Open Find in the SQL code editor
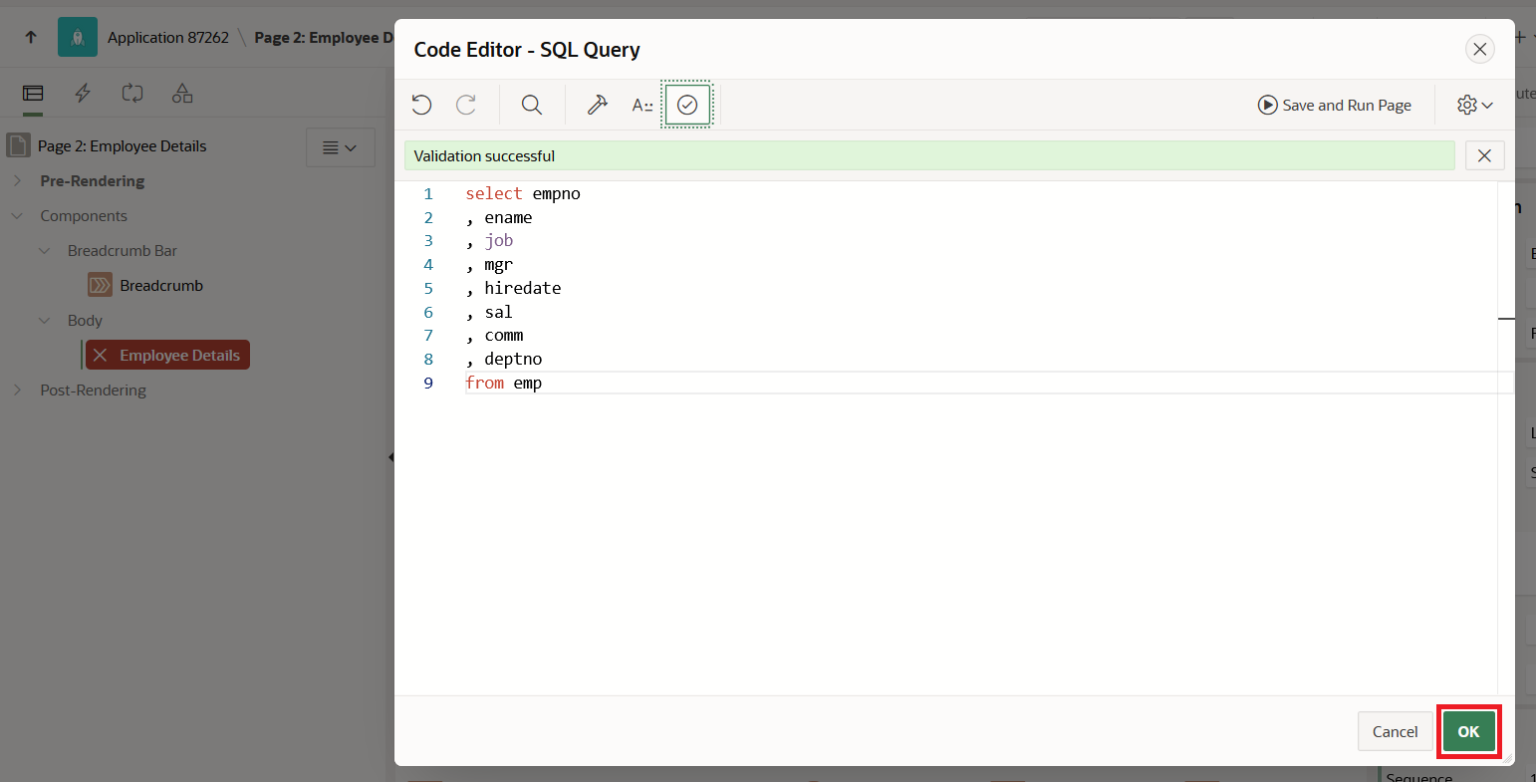The image size is (1536, 782). click(x=531, y=104)
